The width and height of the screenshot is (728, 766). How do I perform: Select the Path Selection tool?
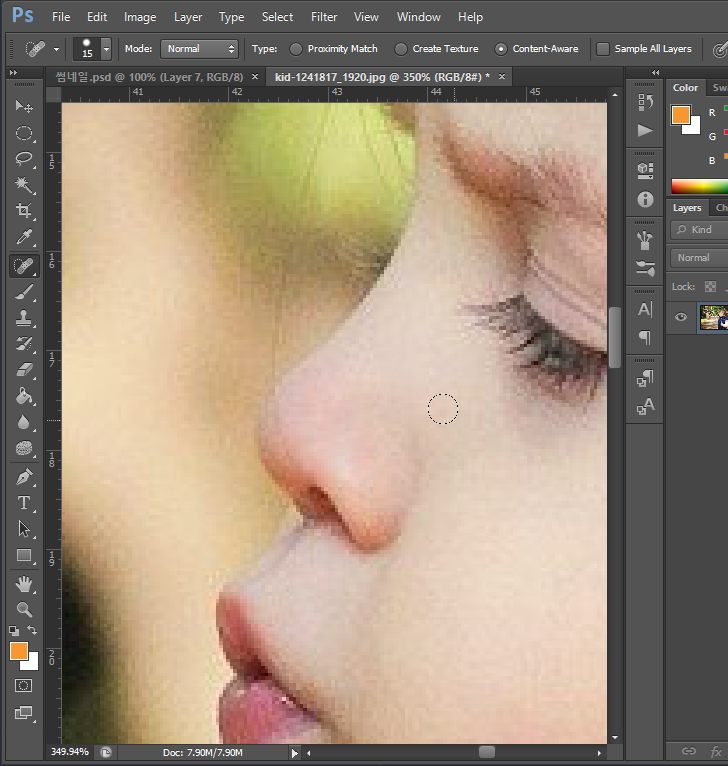[x=23, y=529]
